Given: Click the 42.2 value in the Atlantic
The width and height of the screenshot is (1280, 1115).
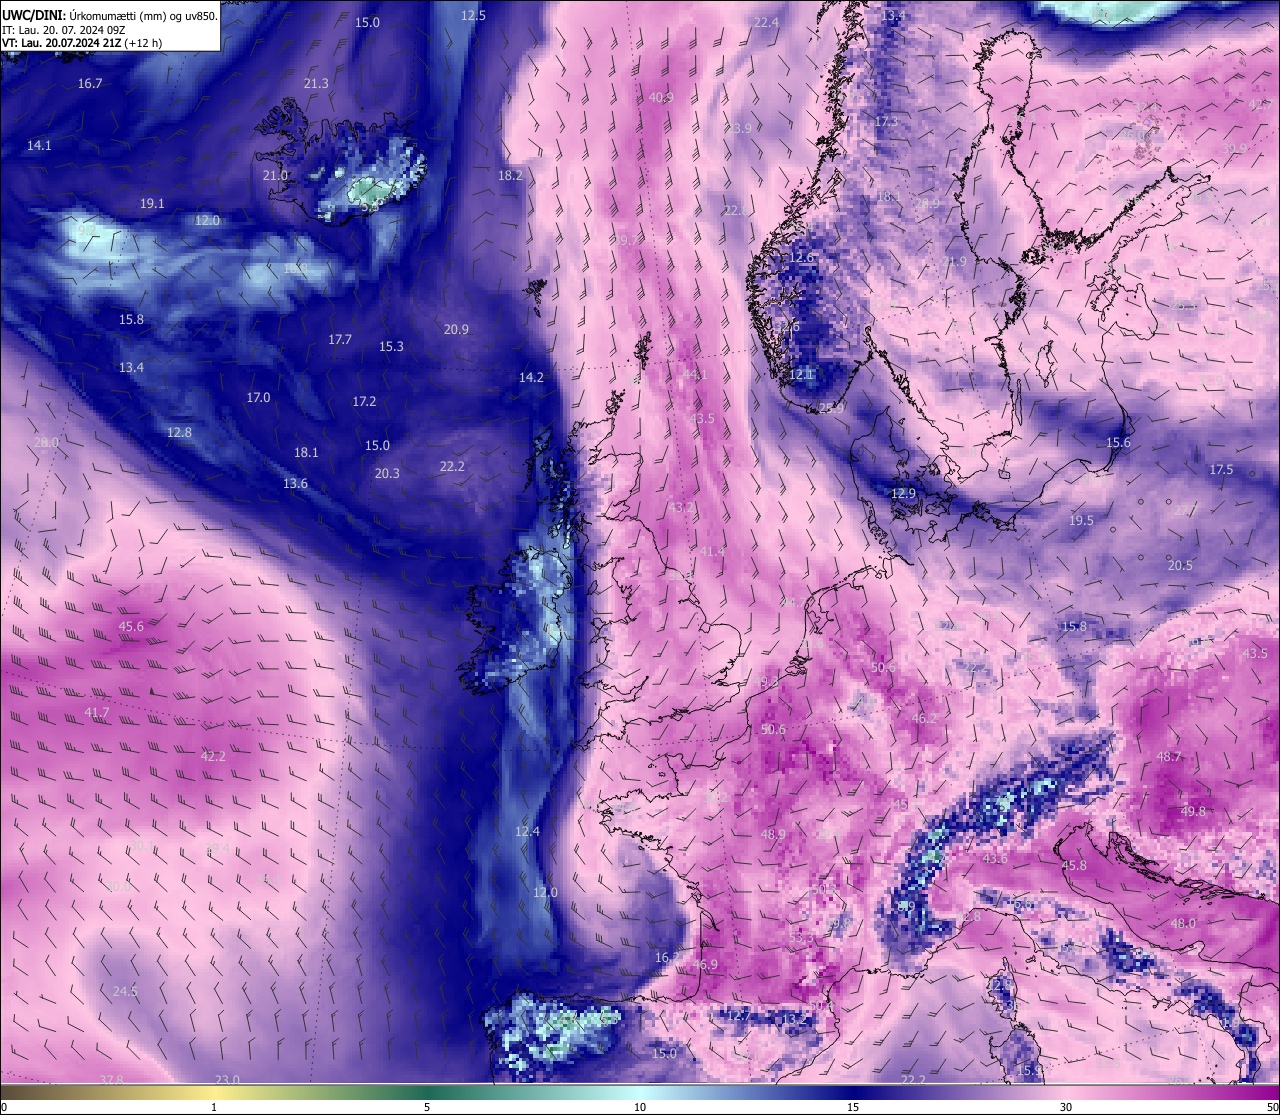Looking at the screenshot, I should click(x=213, y=756).
